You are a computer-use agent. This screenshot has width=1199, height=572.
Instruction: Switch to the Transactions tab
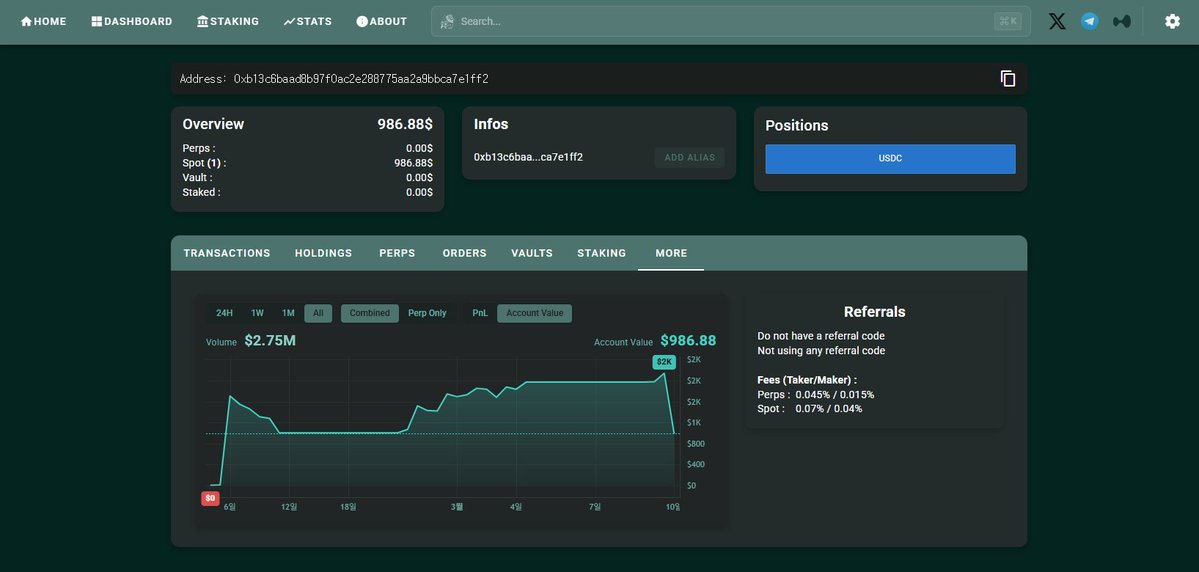click(x=227, y=253)
